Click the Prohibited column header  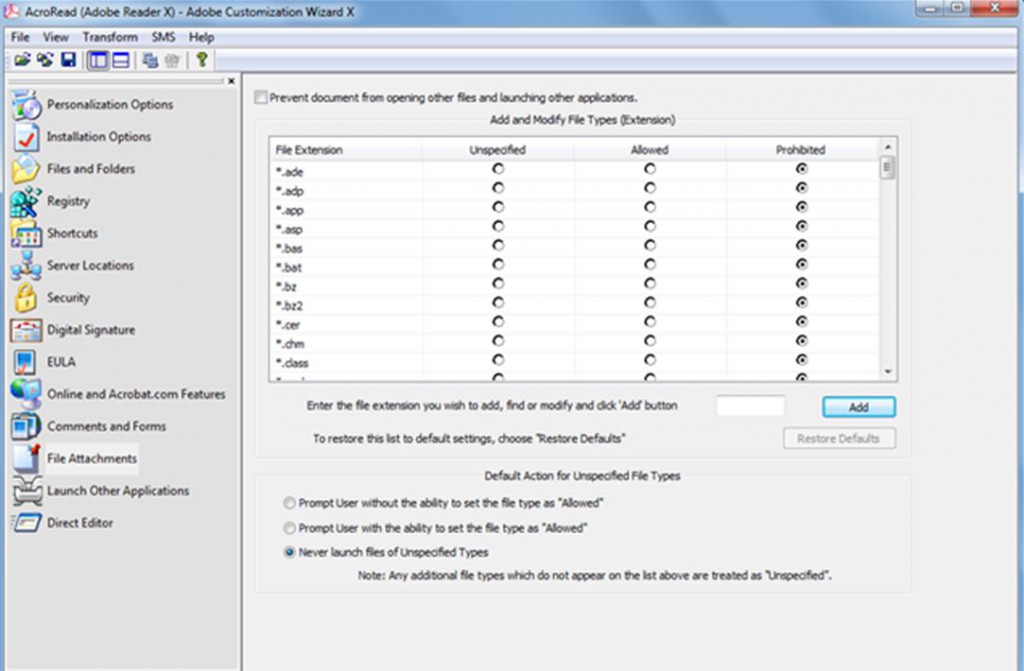tap(801, 150)
